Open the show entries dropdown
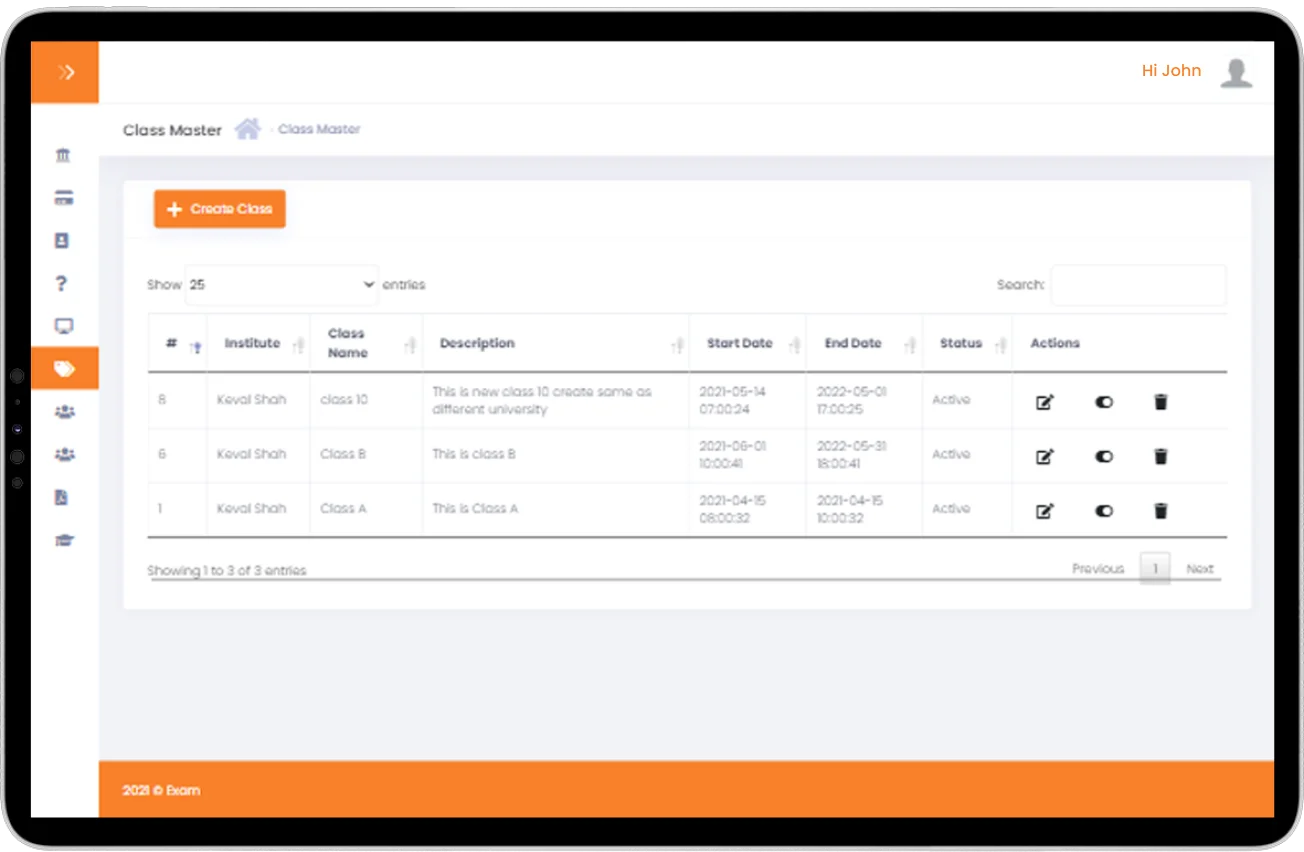Viewport: 1304px width, 852px height. click(x=281, y=285)
